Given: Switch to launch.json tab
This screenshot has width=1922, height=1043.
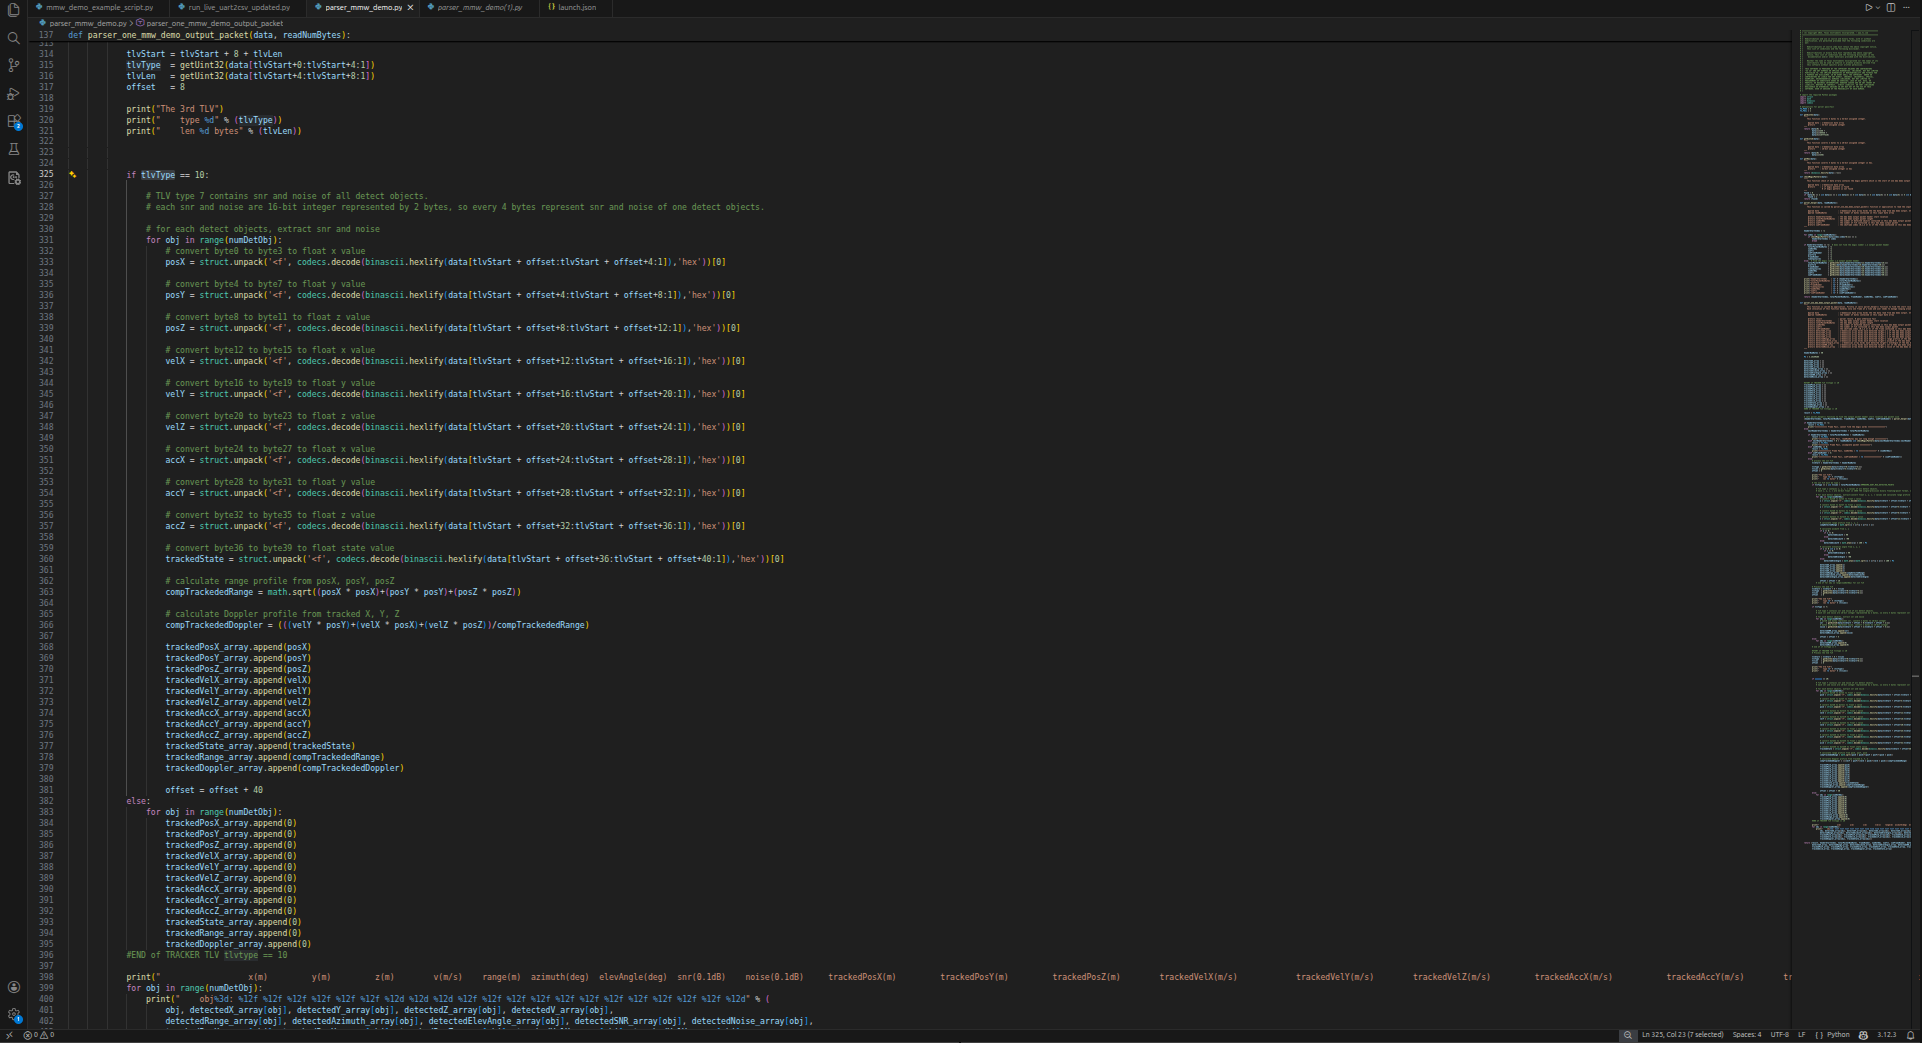Looking at the screenshot, I should pyautogui.click(x=576, y=7).
